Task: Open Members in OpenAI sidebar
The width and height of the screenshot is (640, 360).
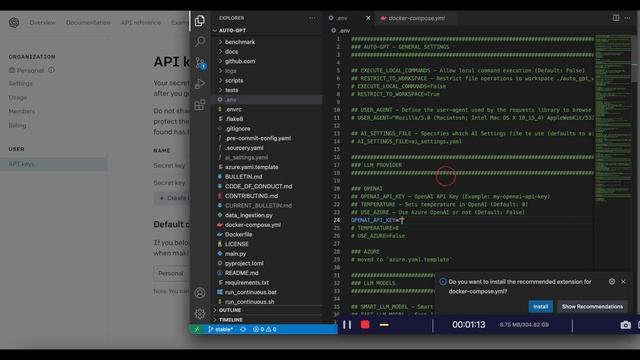Action: 22,111
